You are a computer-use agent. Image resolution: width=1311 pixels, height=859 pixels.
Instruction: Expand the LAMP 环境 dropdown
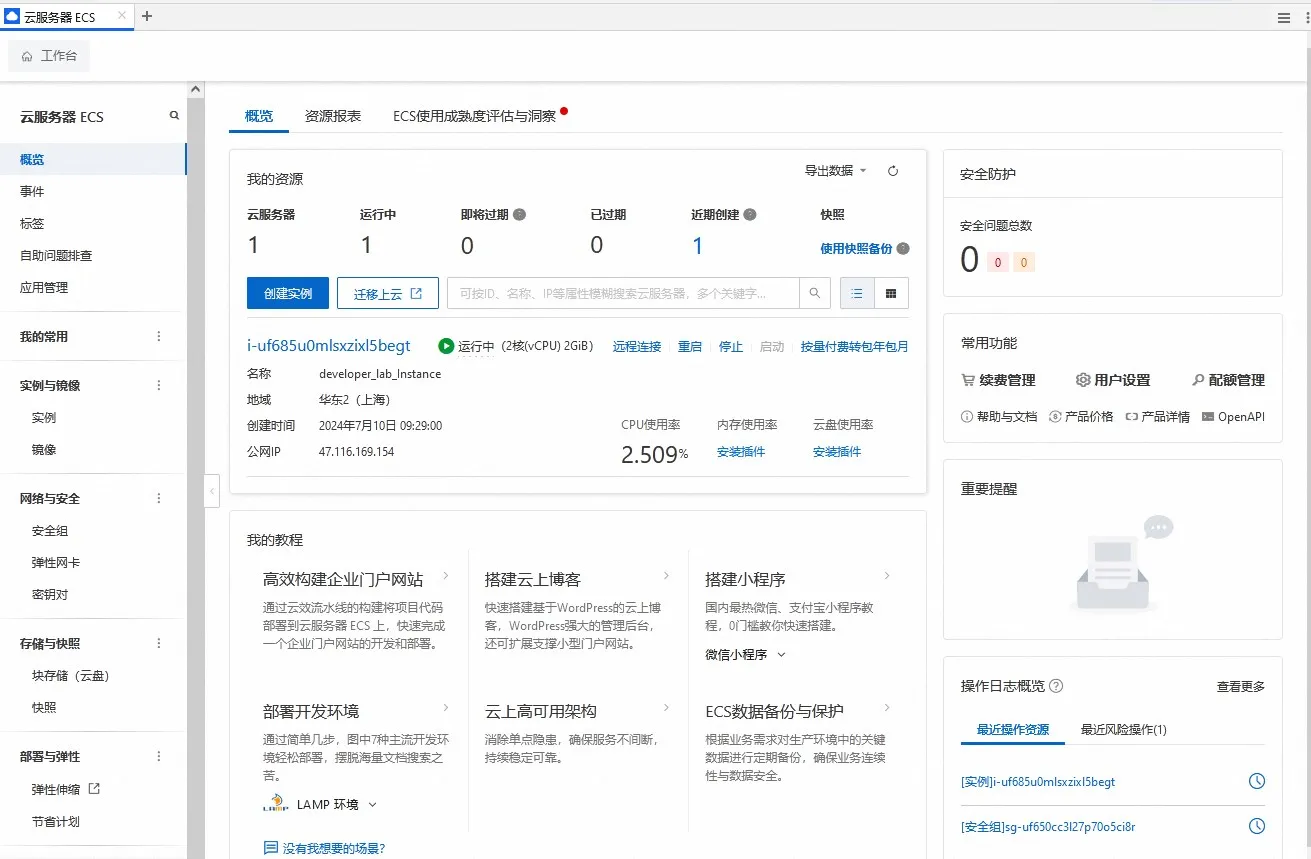coord(321,804)
